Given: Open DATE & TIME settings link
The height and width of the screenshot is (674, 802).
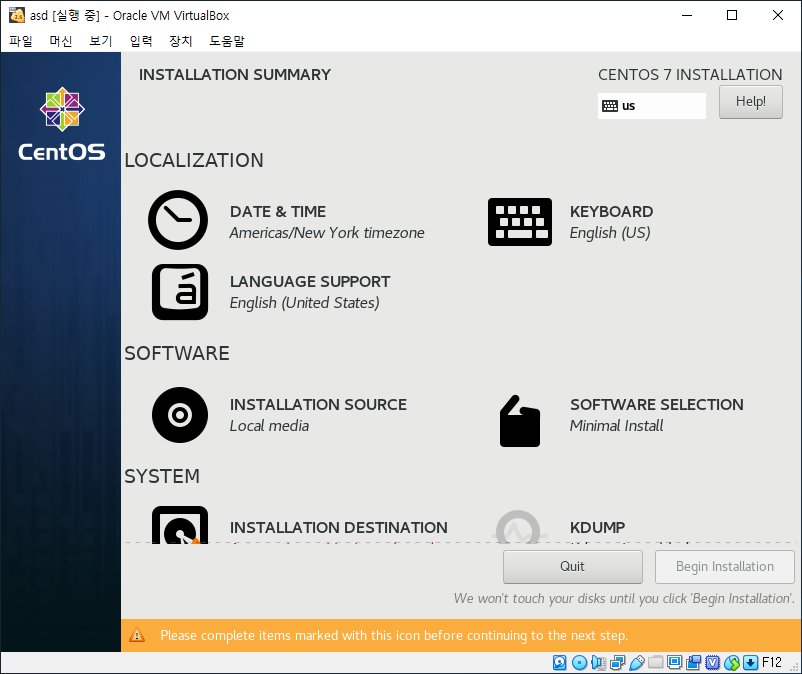Looking at the screenshot, I should coord(278,212).
